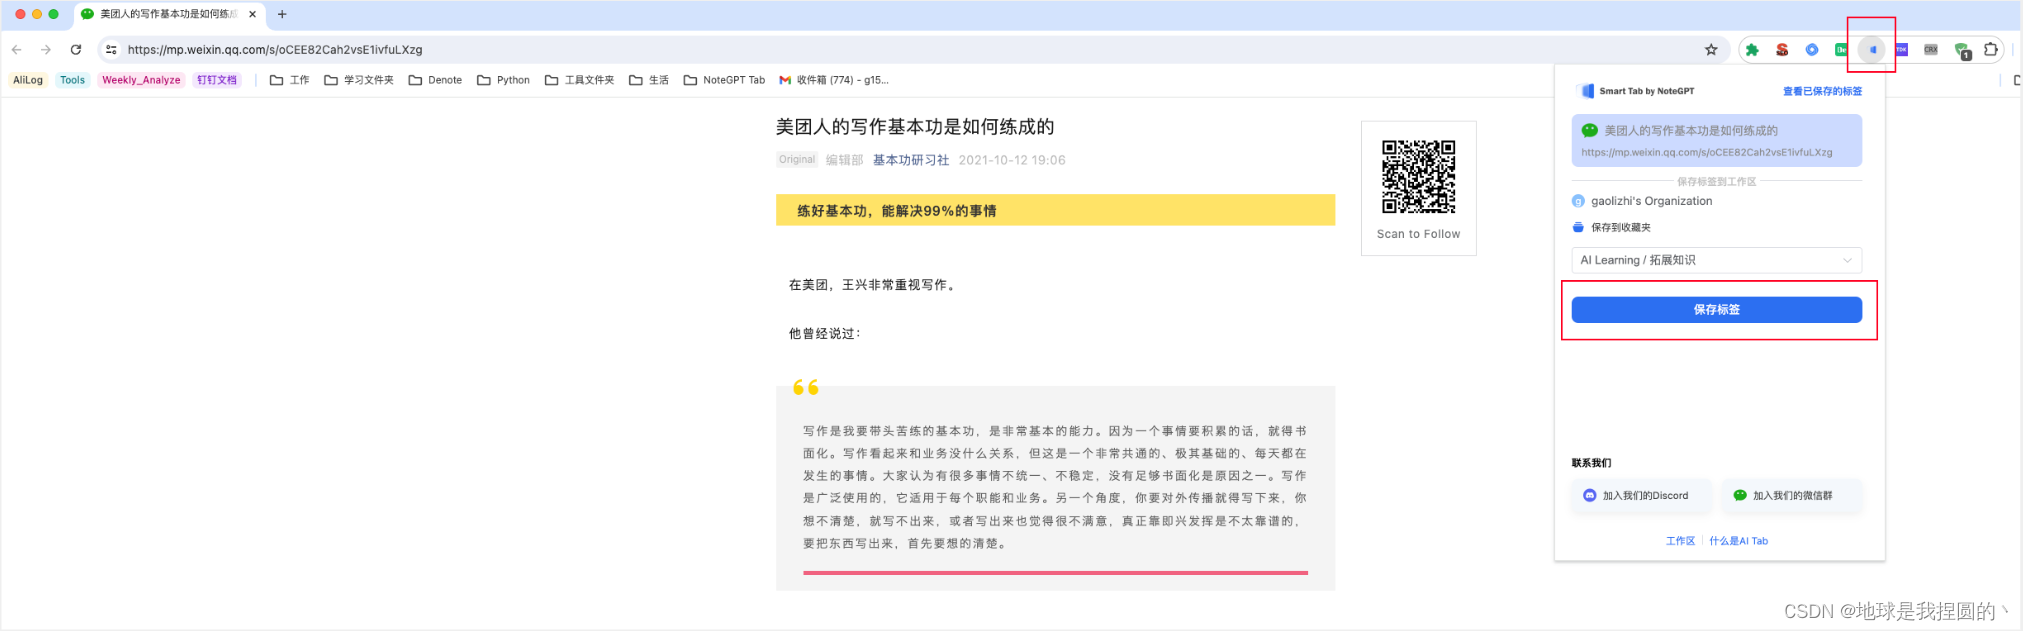Click the date 2021-10-12 19:06
Screen dimensions: 2023x631
[x=1012, y=160]
